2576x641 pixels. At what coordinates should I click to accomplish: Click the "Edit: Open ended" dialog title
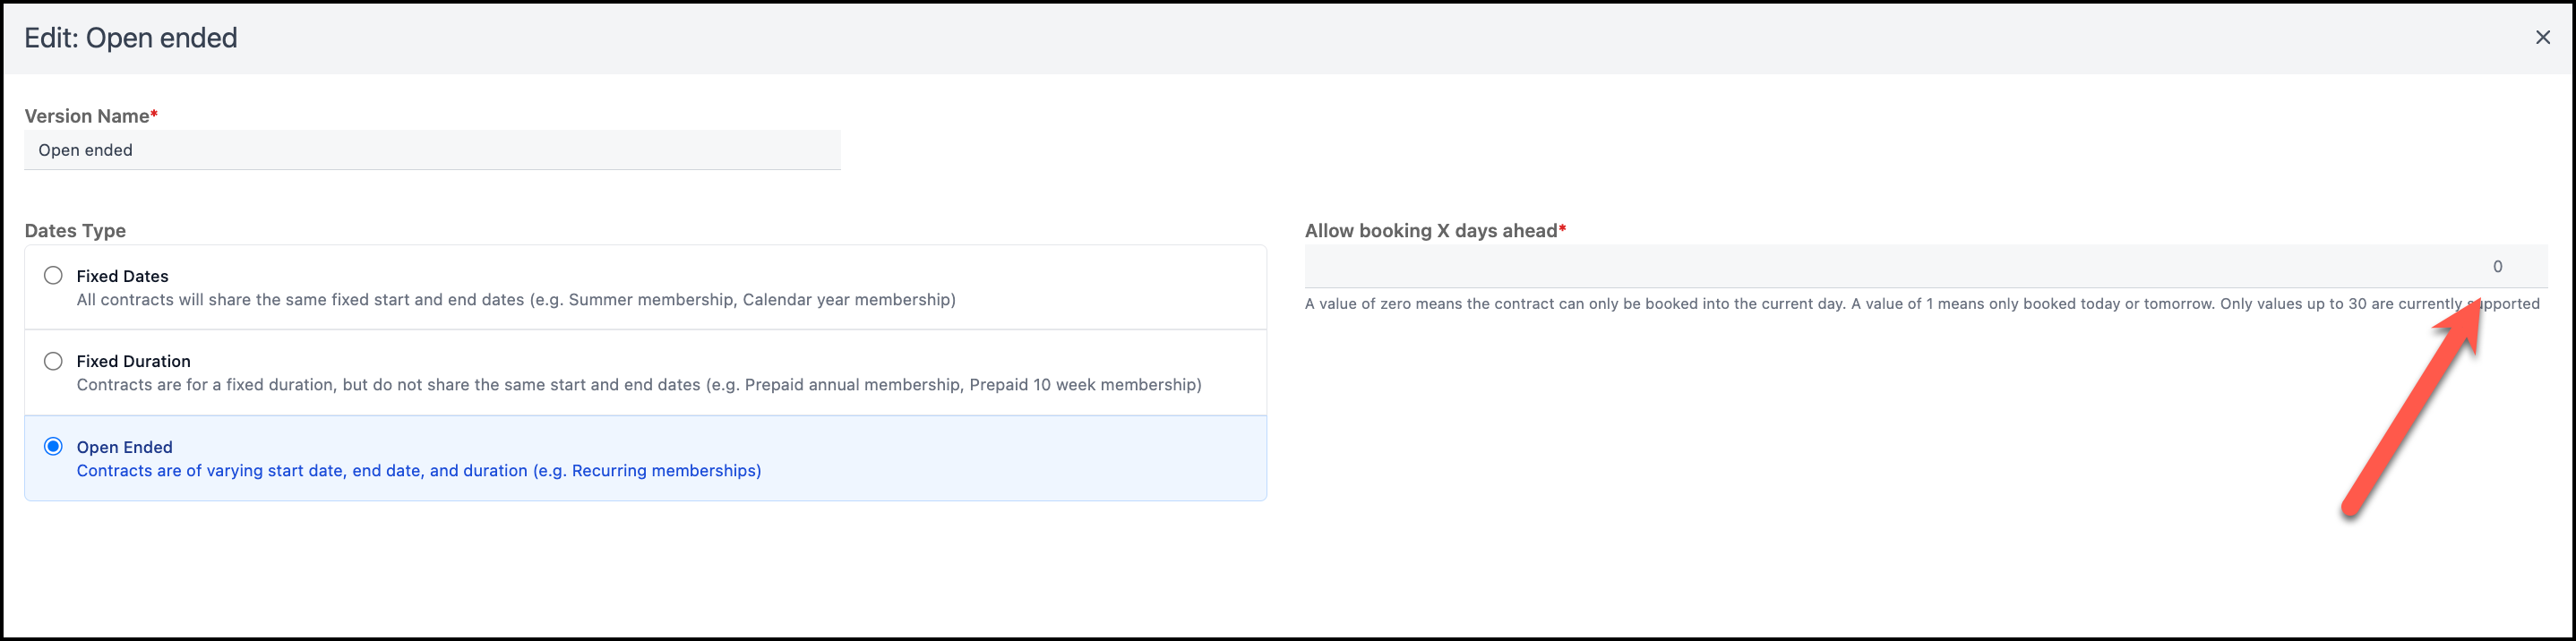(131, 38)
